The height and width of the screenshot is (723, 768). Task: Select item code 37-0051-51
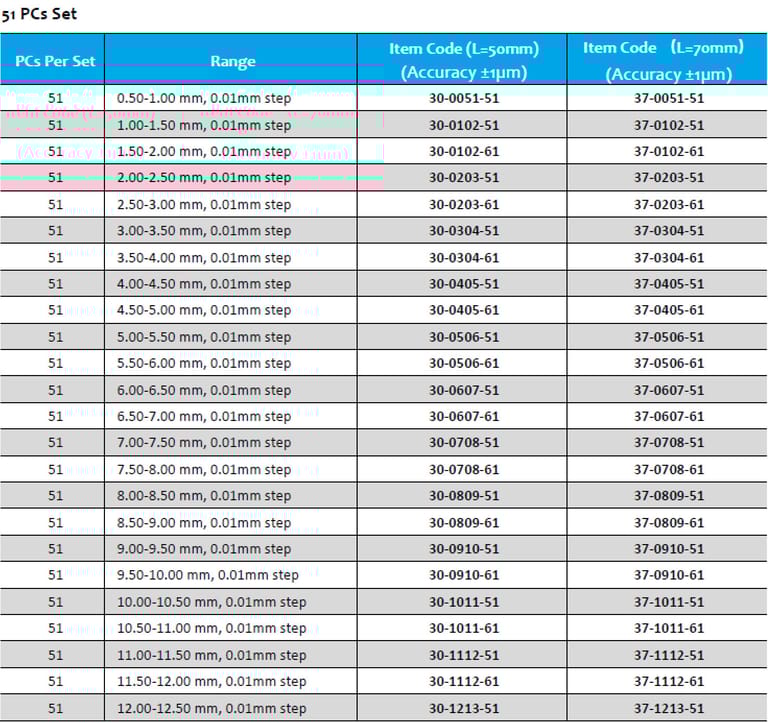[668, 99]
